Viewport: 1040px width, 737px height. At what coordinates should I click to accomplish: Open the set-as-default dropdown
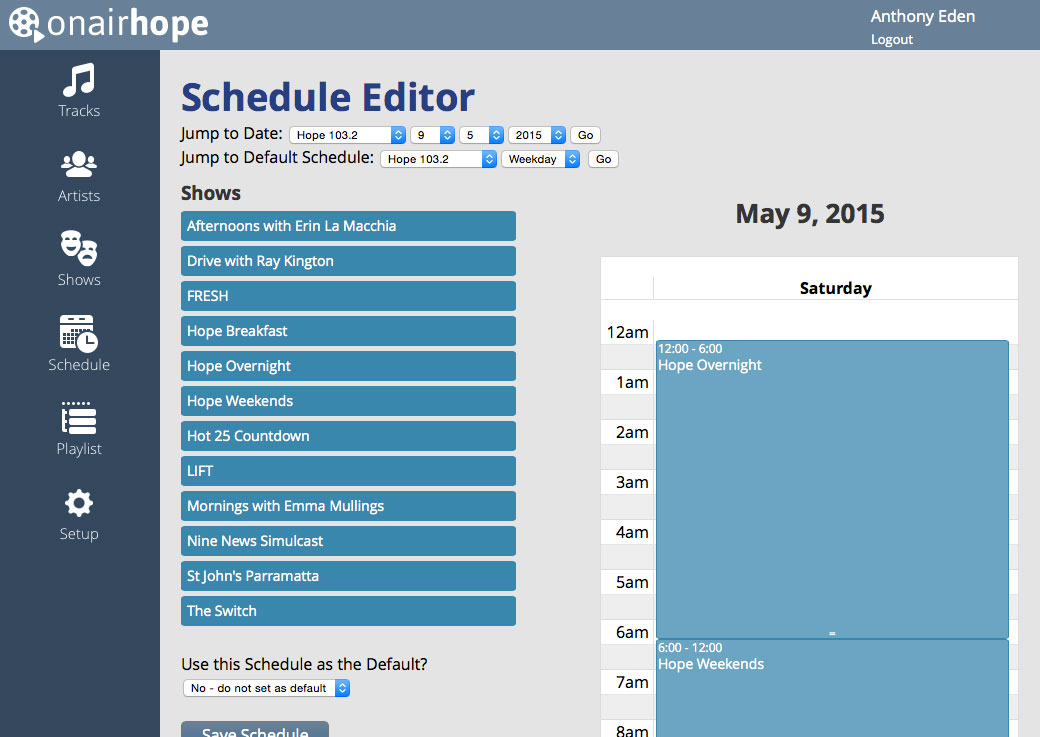[x=267, y=688]
